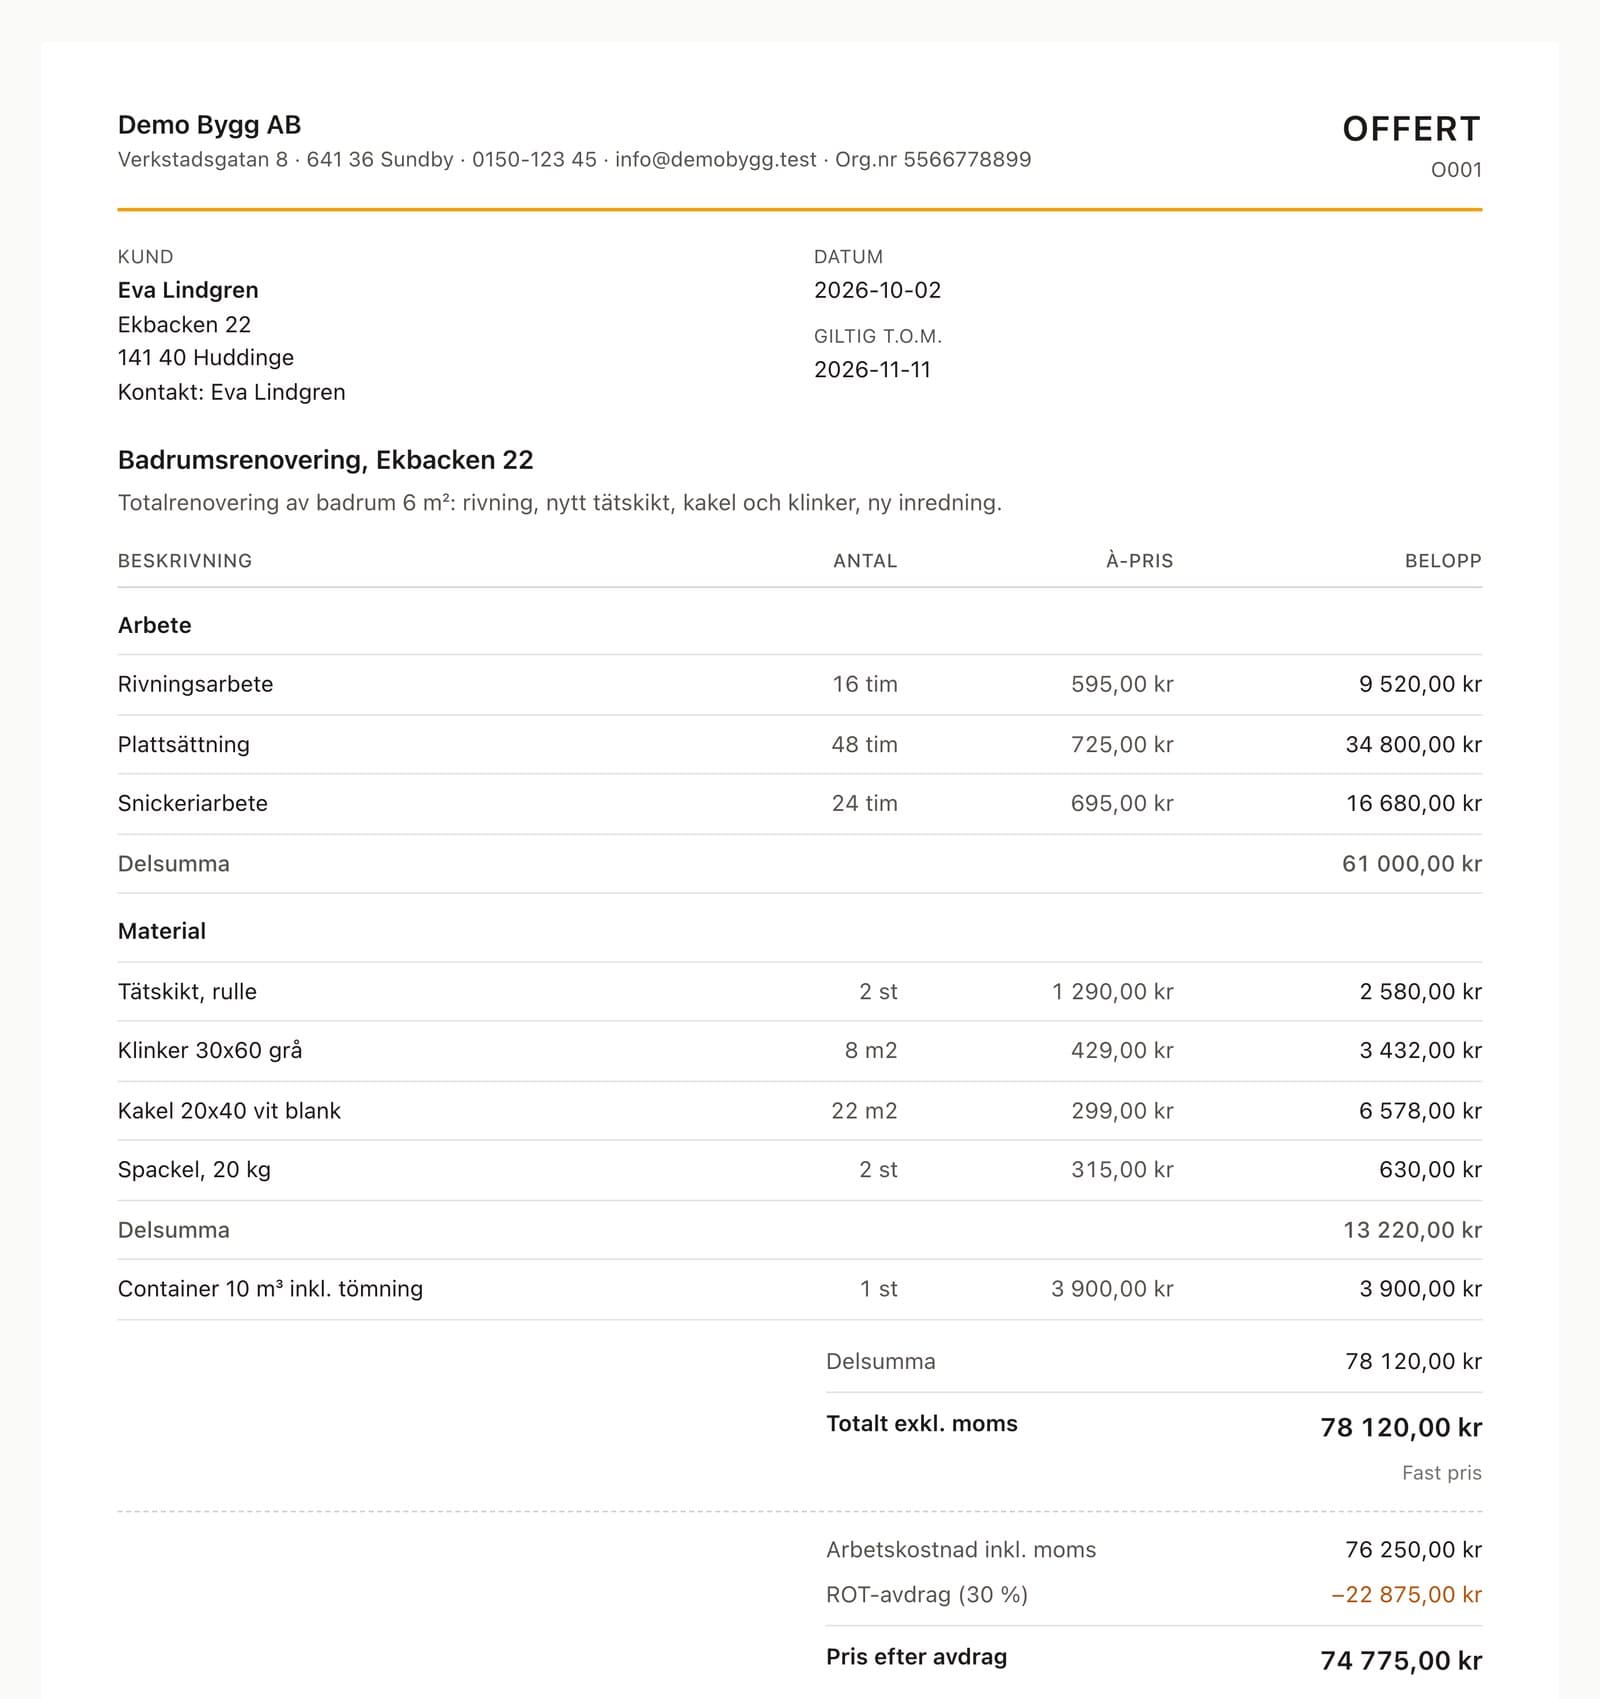The width and height of the screenshot is (1600, 1699).
Task: Click the Pris efter avdrag label
Action: pos(916,1657)
